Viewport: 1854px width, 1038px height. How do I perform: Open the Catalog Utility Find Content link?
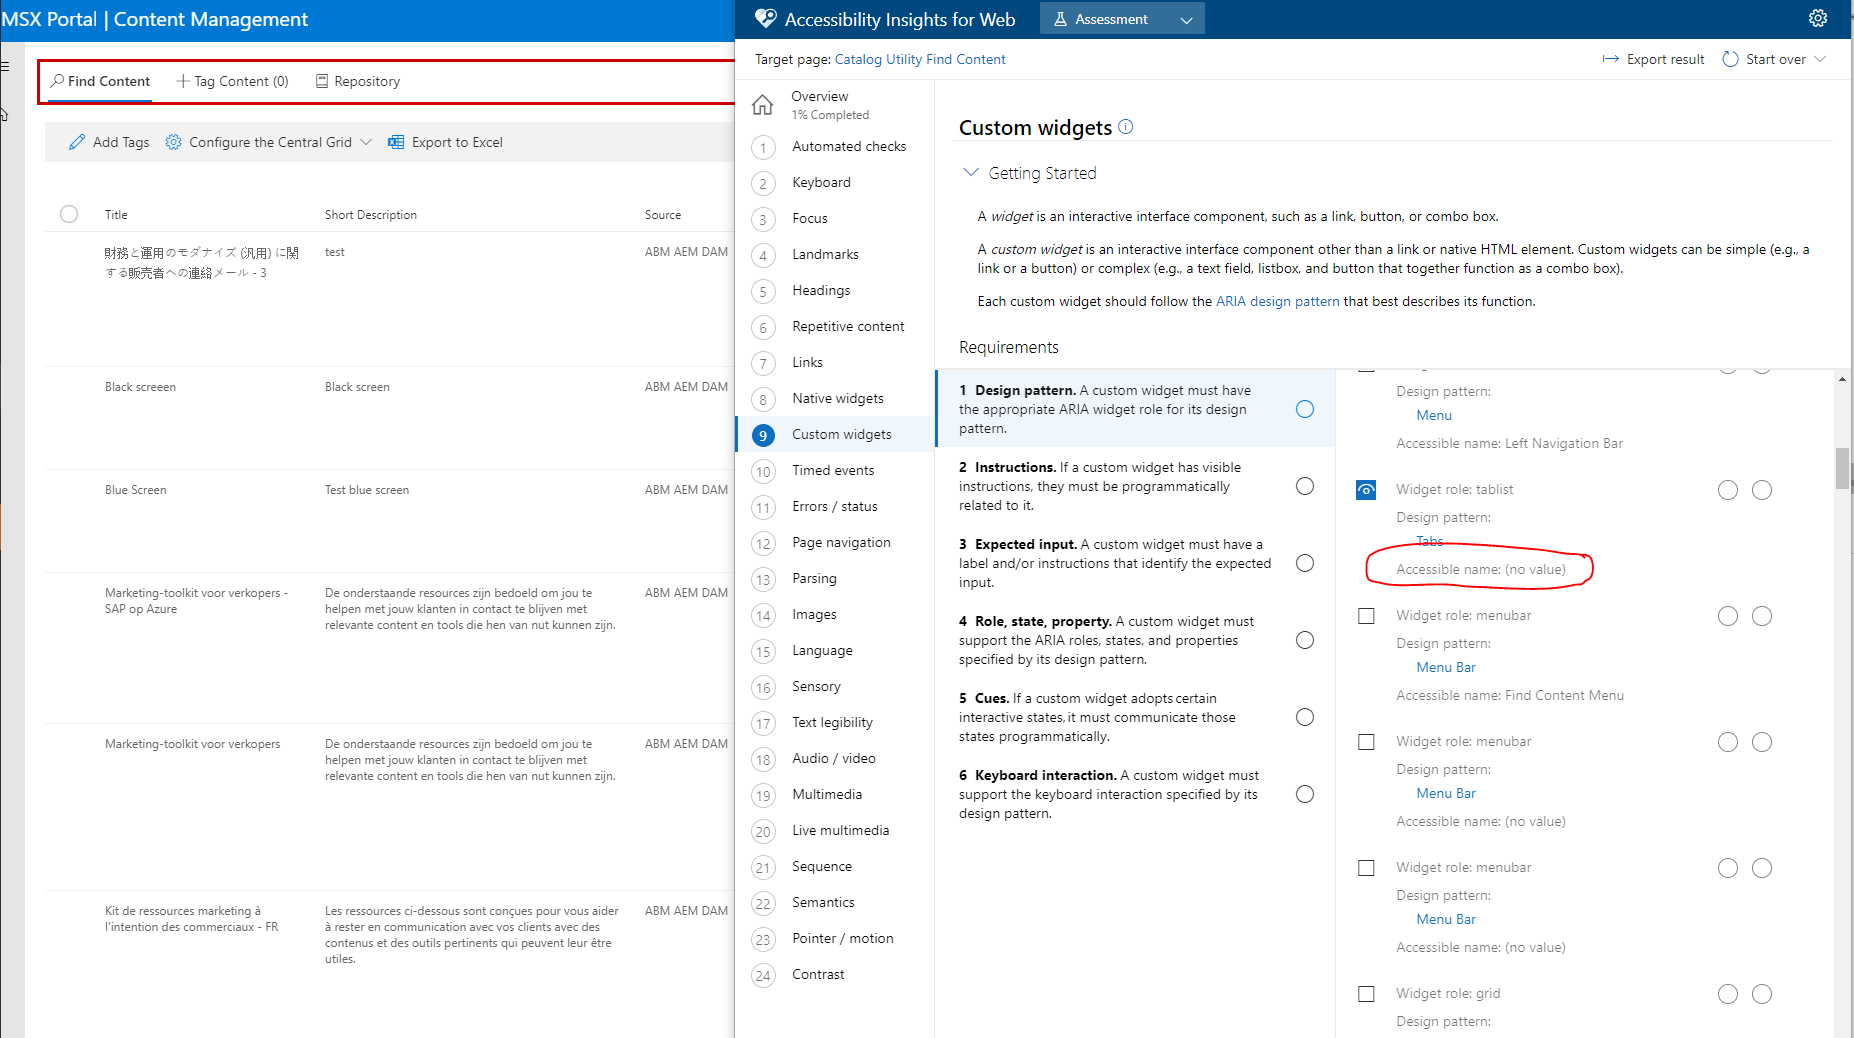coord(920,59)
